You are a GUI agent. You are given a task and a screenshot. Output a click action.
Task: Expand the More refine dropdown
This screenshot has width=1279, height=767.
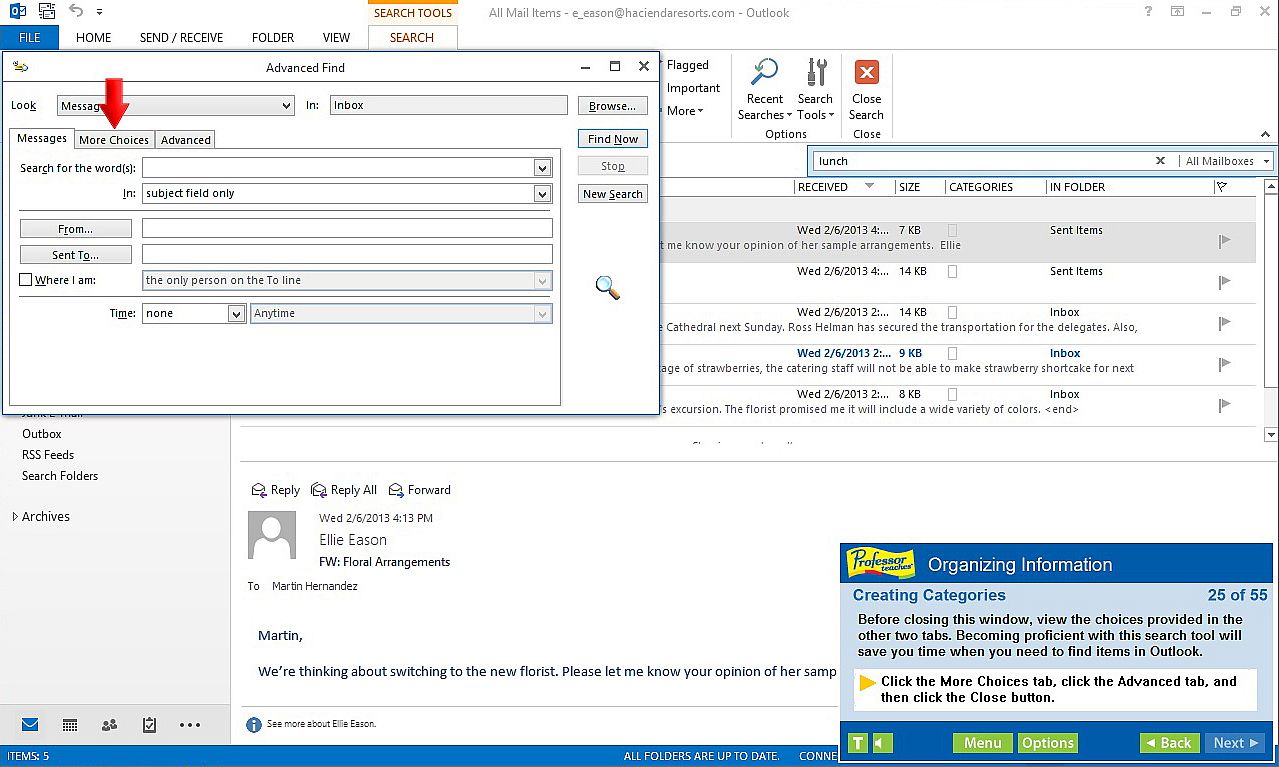point(686,111)
